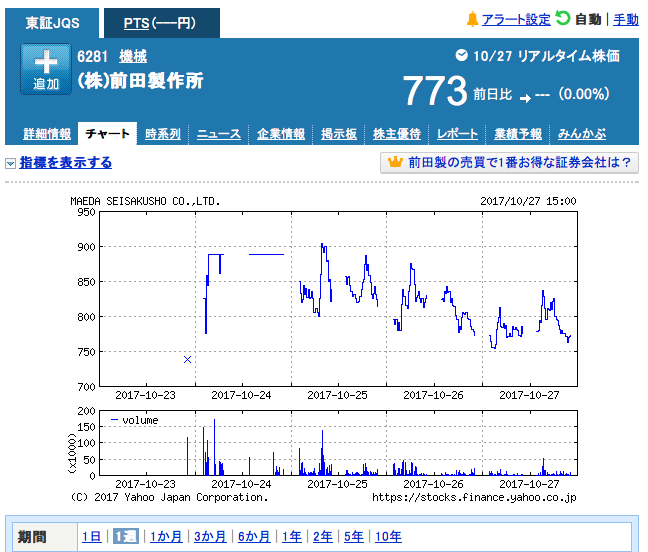Image resolution: width=648 pixels, height=552 pixels.
Task: Expand the 指標を表示する arrow icon
Action: 10,163
